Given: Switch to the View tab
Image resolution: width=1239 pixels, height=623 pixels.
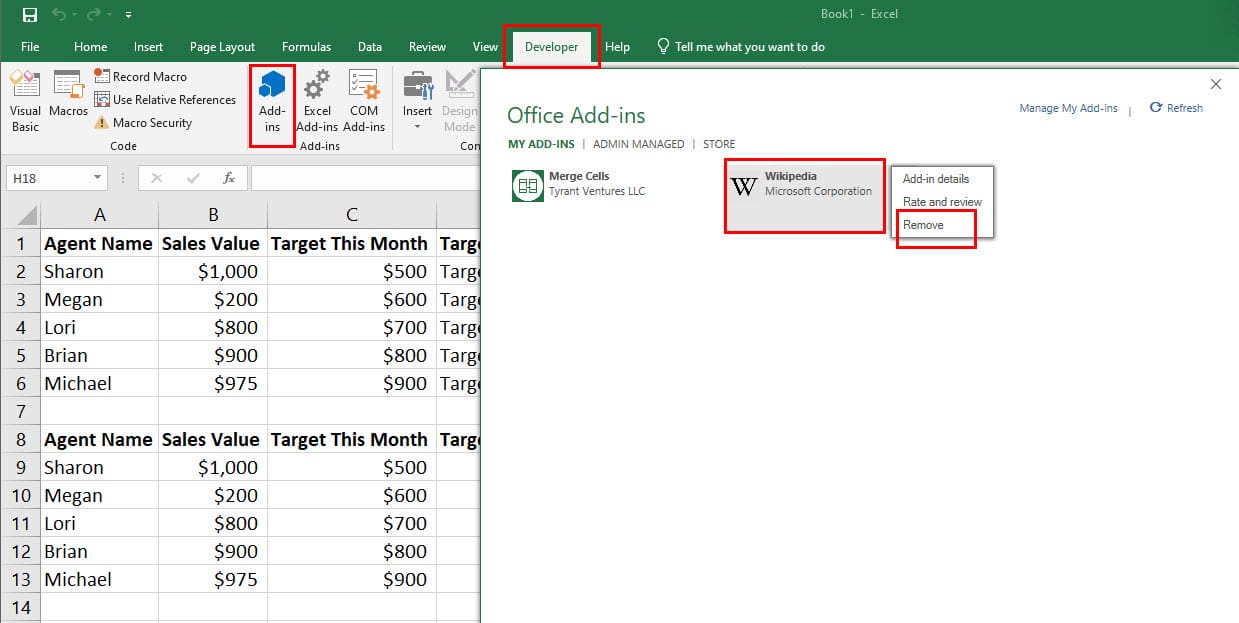Looking at the screenshot, I should click(x=485, y=47).
